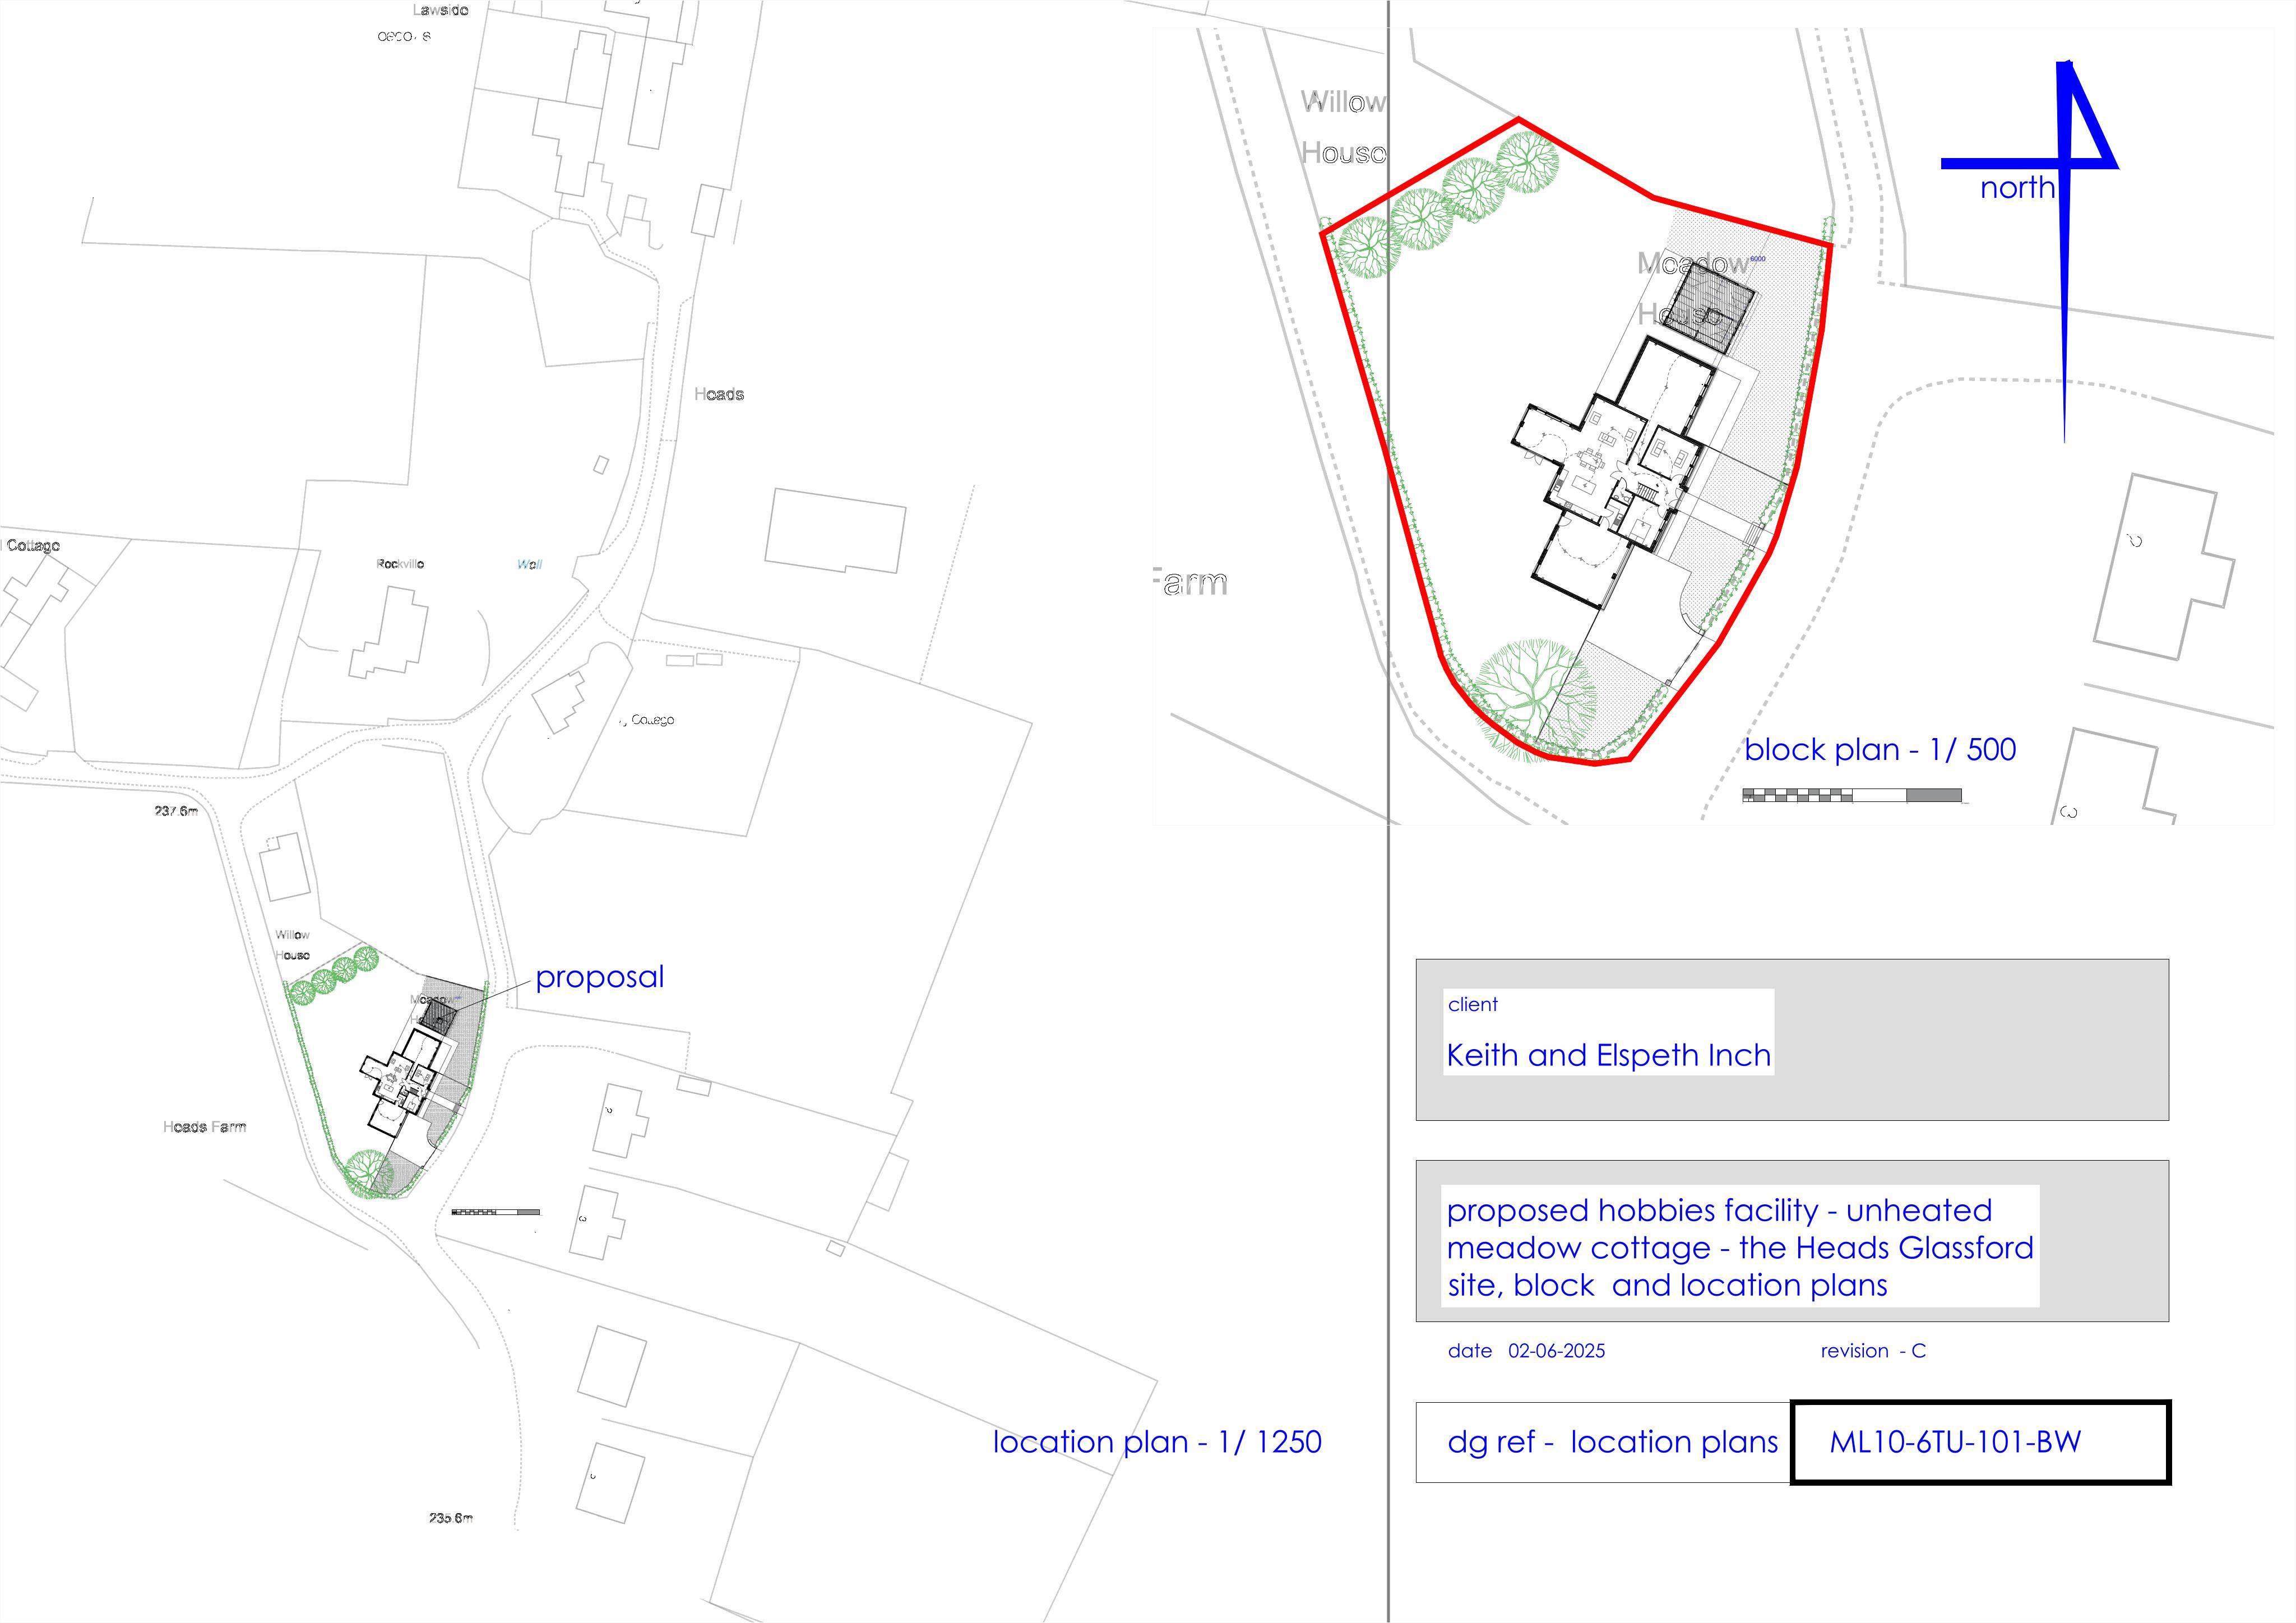The height and width of the screenshot is (1623, 2296).
Task: Click 'Willow House' label on location plan
Action: click(292, 945)
